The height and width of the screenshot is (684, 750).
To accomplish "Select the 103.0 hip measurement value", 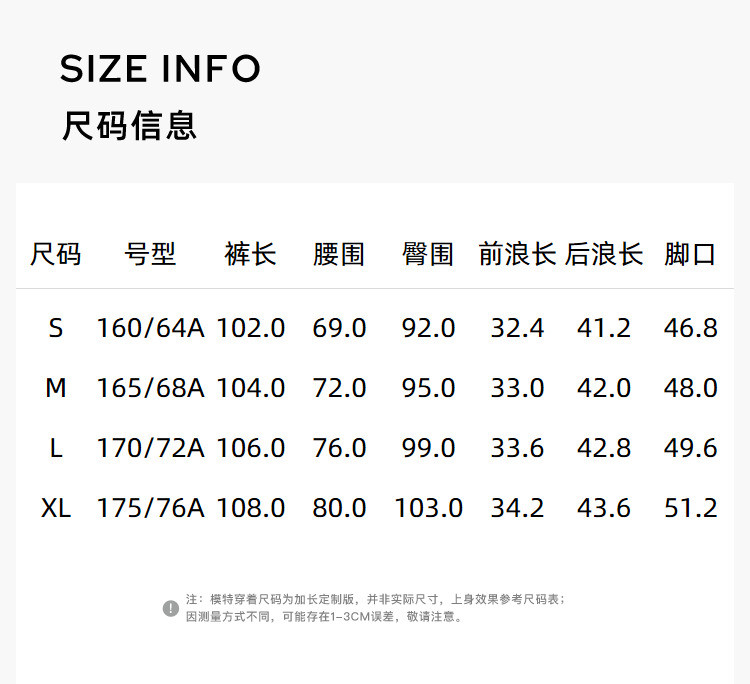I will point(428,507).
